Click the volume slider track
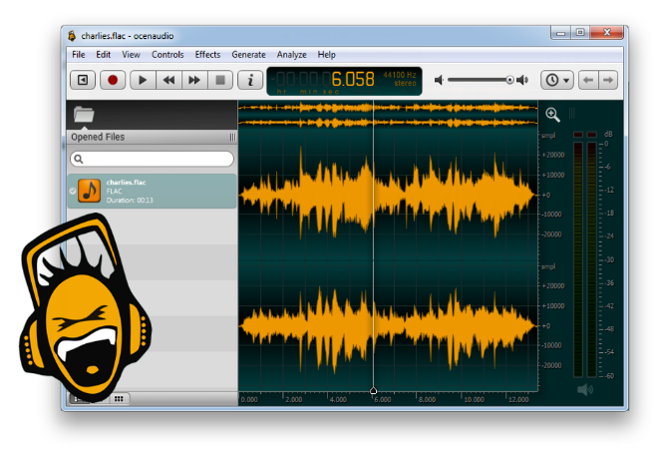Image resolution: width=657 pixels, height=450 pixels. [480, 80]
